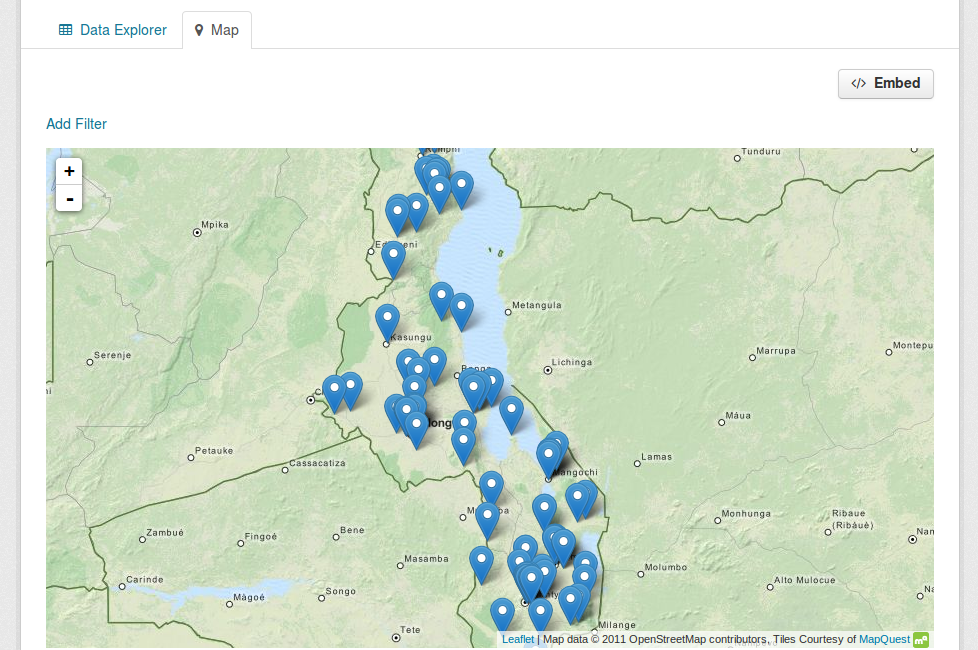
Task: Select the map marker near Mangochi
Action: (548, 458)
